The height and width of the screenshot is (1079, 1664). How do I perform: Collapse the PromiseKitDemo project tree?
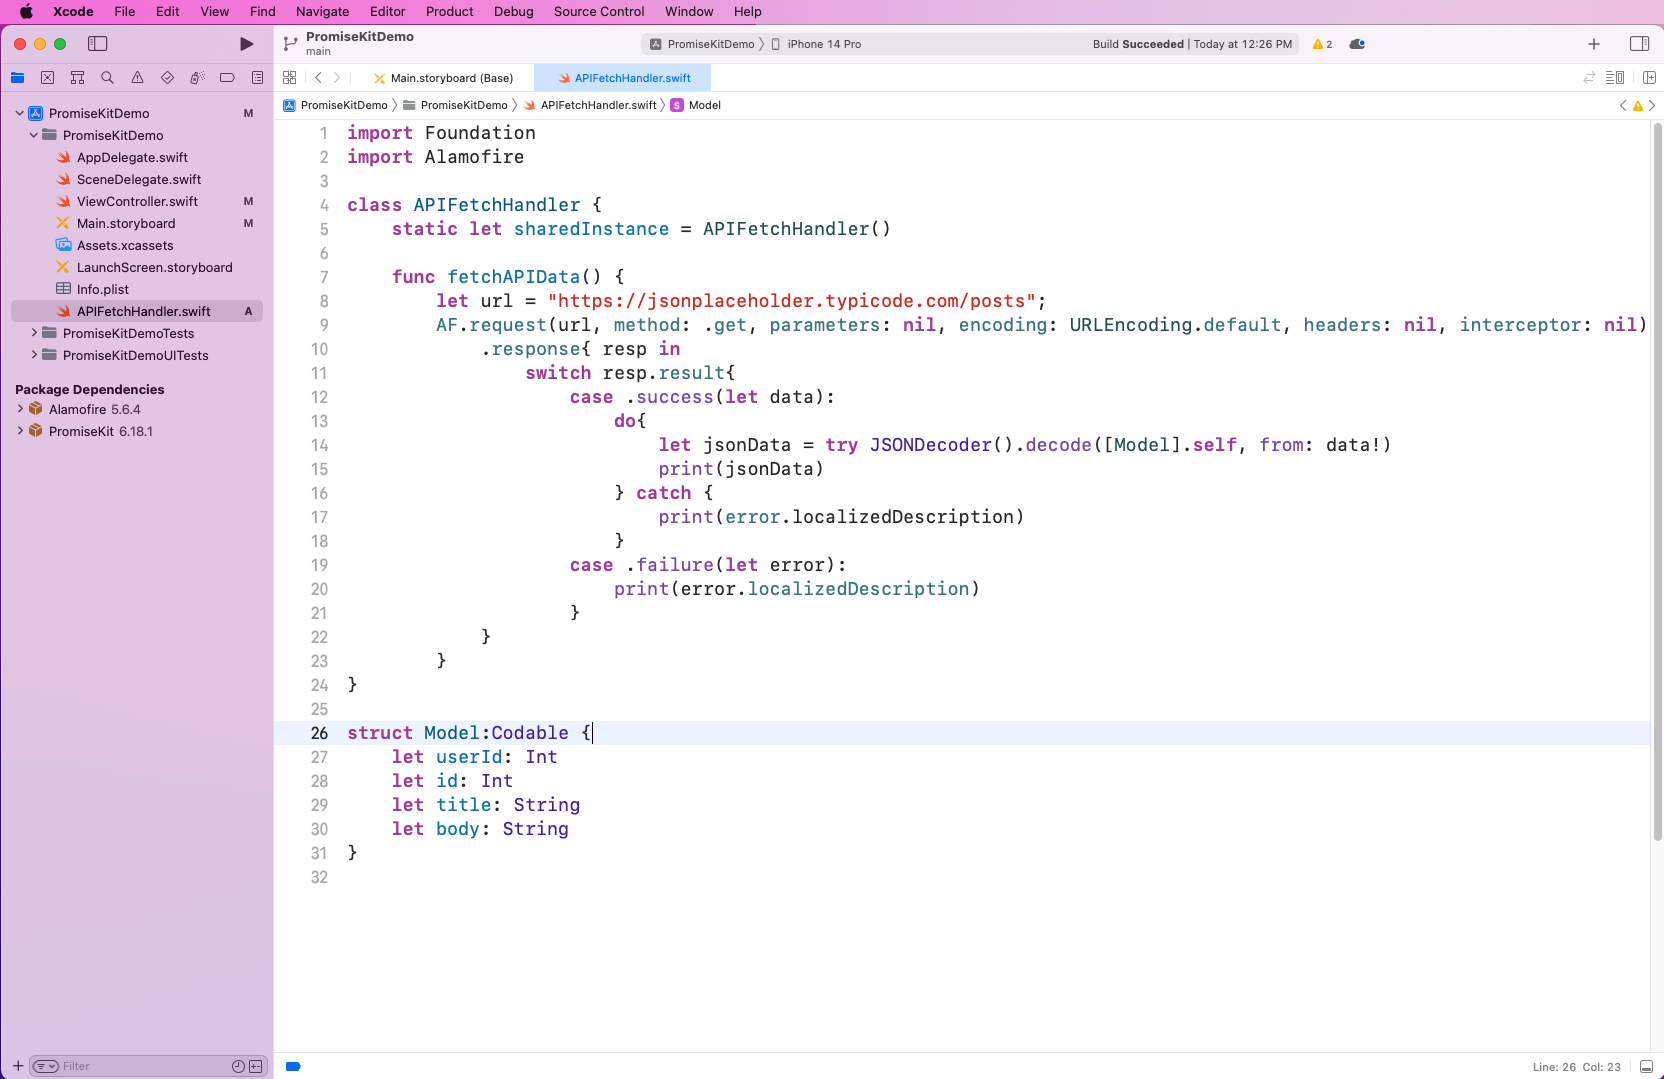17,113
